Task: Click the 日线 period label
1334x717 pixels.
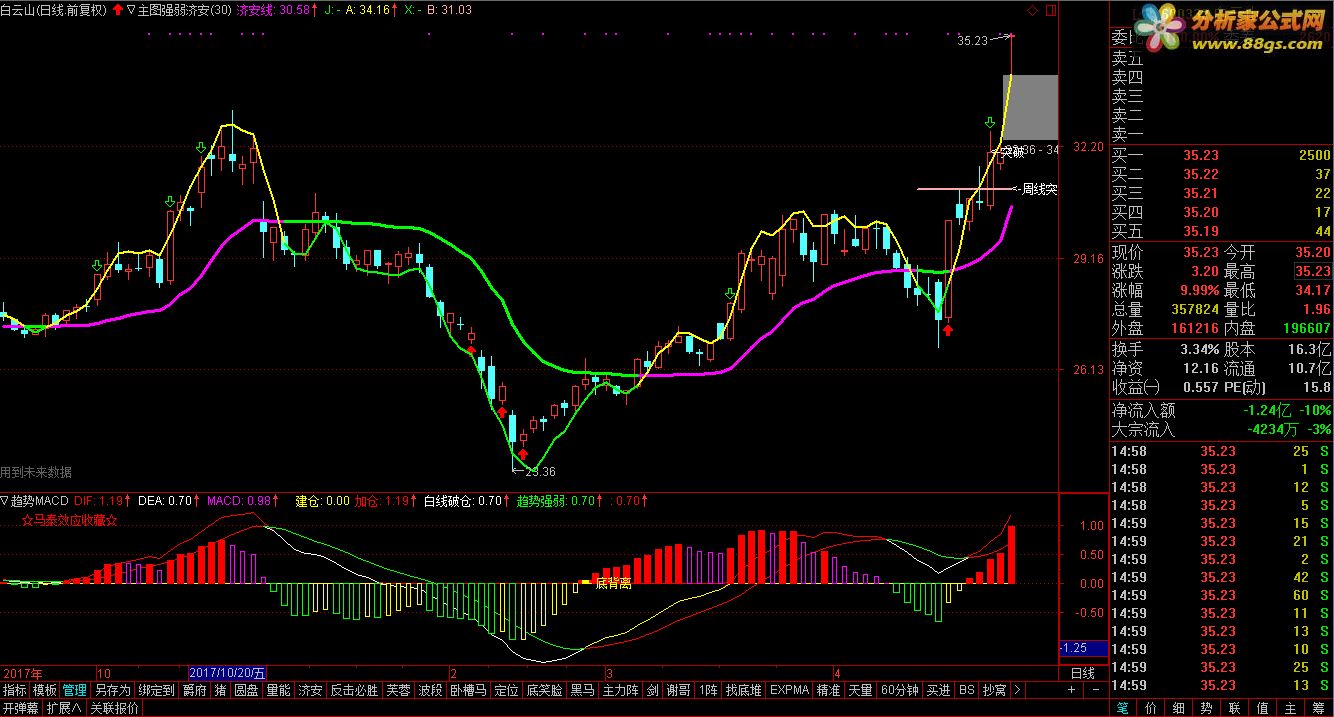Action: click(1083, 673)
